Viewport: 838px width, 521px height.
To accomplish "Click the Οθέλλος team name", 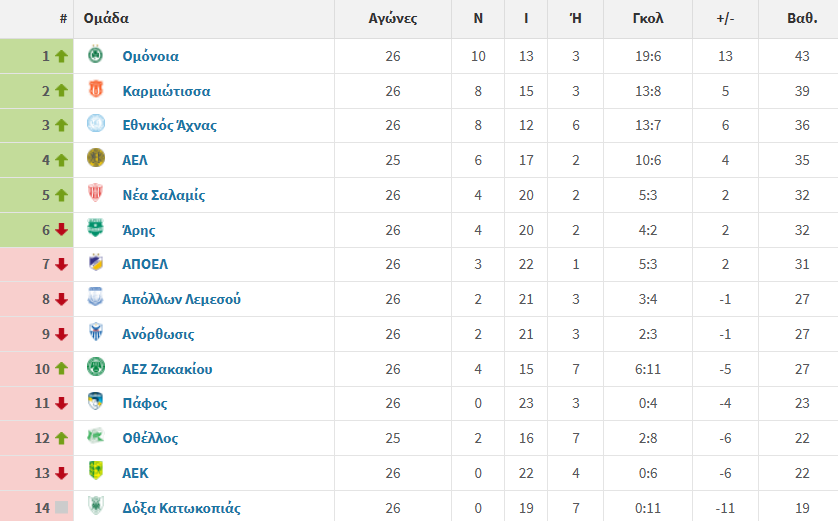I will coord(150,438).
